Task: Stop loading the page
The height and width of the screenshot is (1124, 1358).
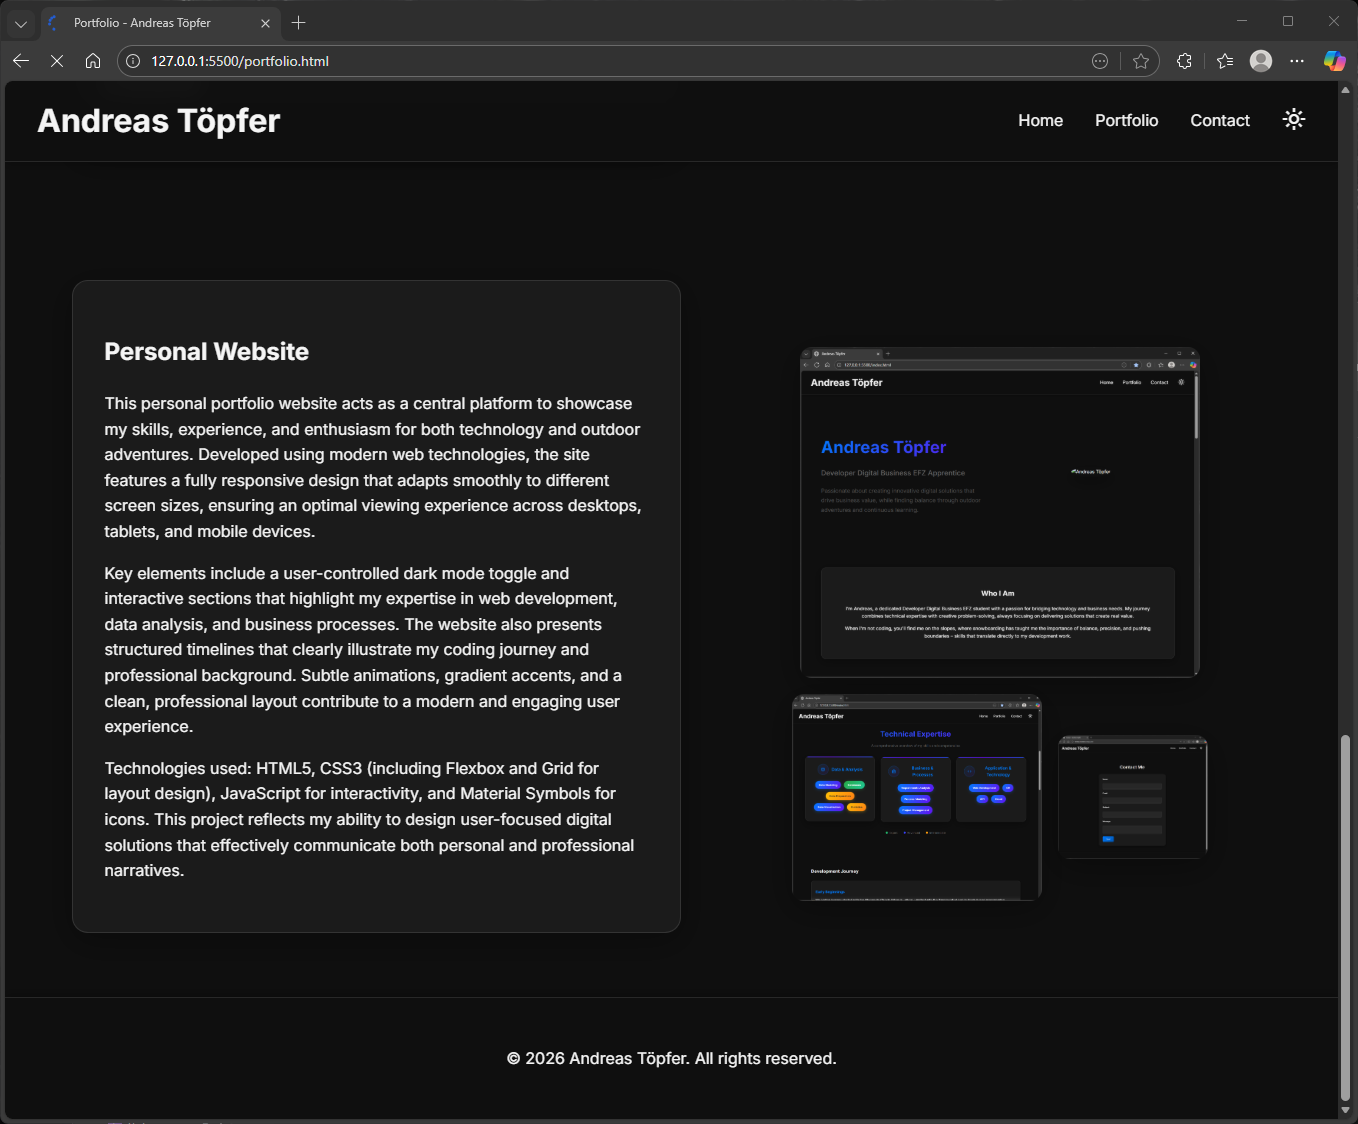Action: [x=57, y=61]
